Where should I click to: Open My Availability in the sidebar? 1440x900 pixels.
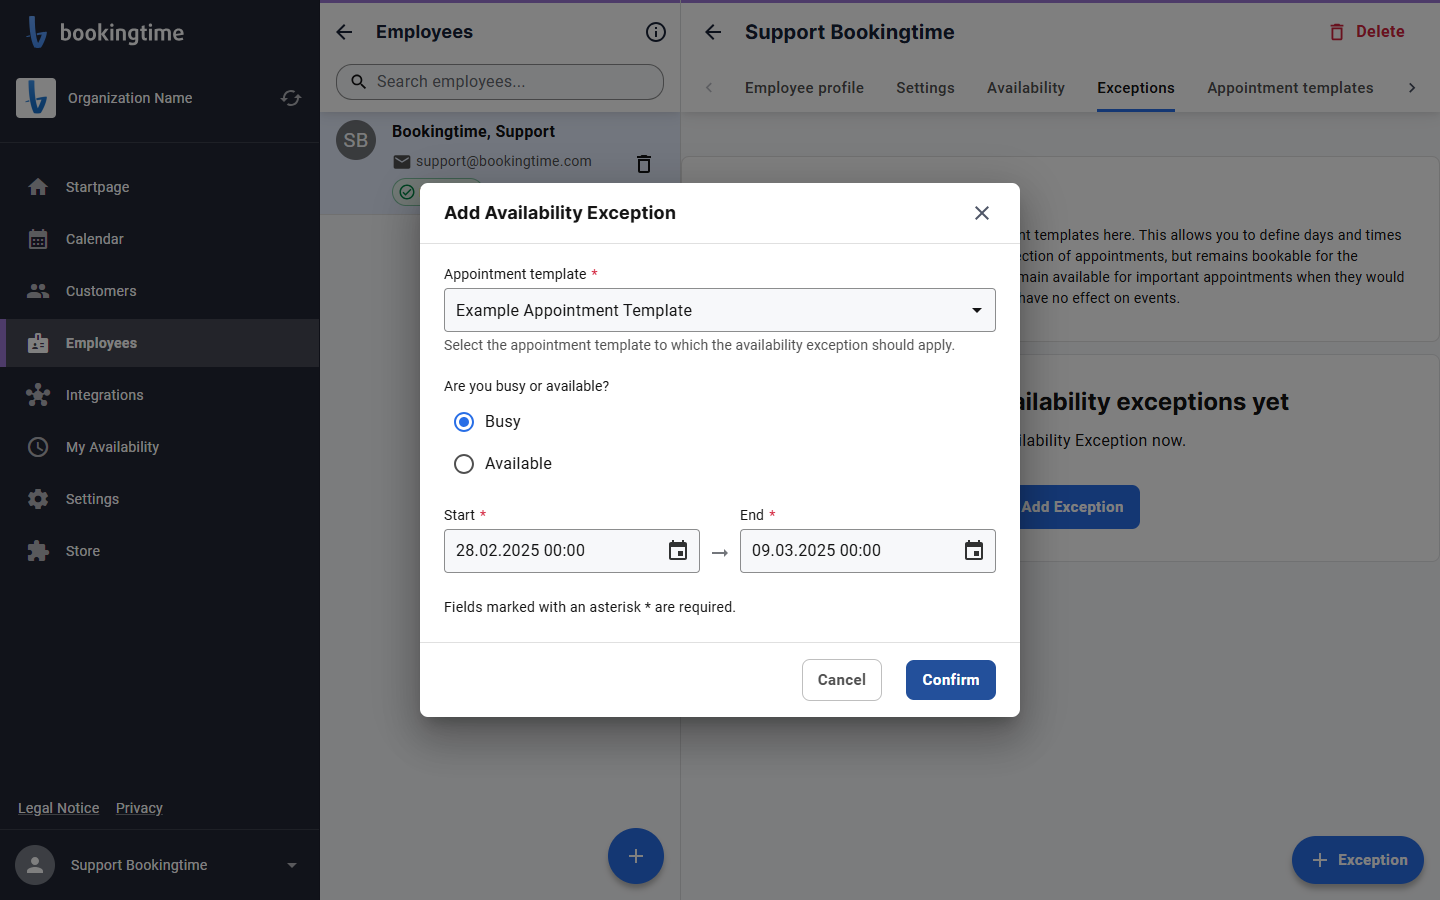160,447
